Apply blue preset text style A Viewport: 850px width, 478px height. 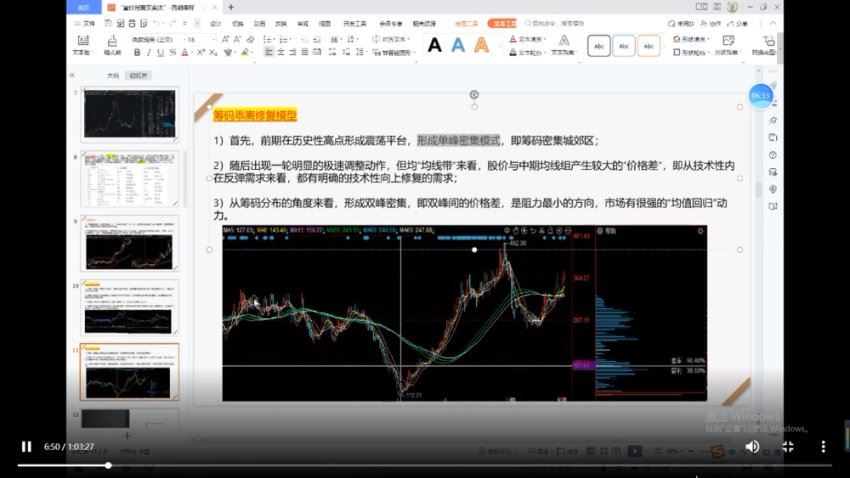(458, 45)
